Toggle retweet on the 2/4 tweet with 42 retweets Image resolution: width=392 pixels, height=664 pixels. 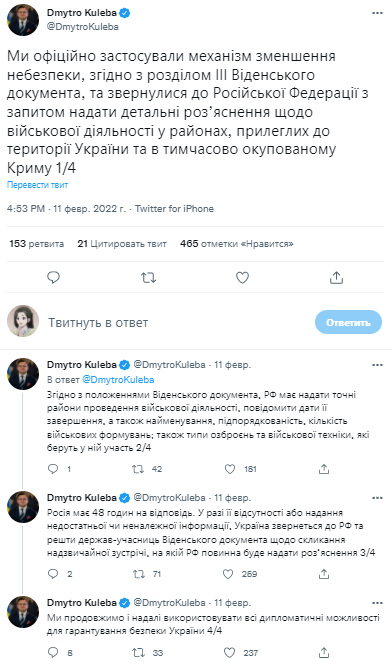(x=138, y=469)
